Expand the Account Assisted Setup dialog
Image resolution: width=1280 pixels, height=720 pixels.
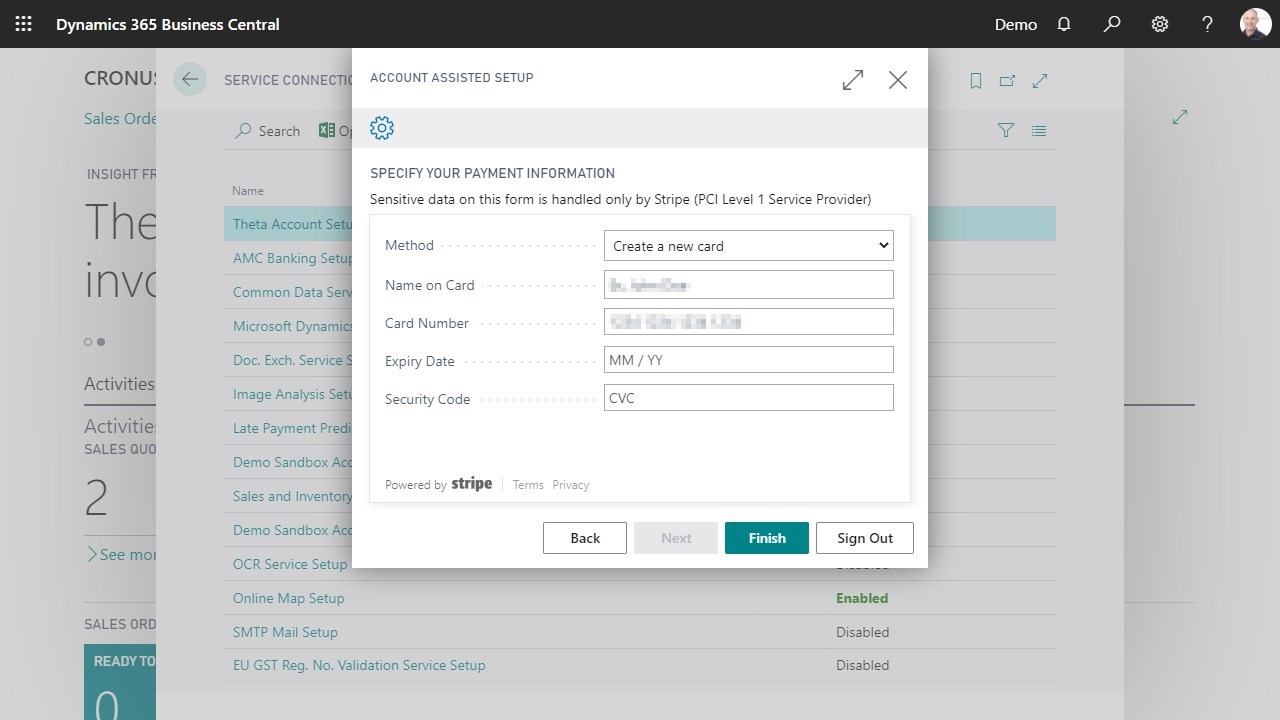(853, 80)
